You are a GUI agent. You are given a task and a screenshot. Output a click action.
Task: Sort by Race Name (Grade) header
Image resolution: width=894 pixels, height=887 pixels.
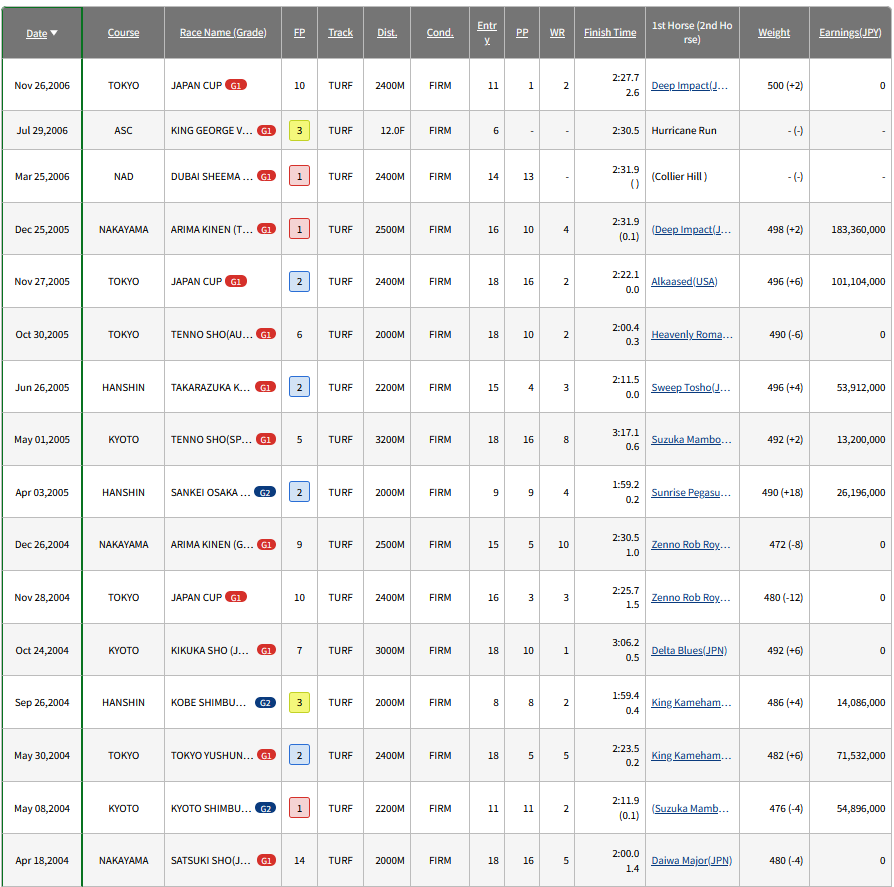(x=223, y=32)
